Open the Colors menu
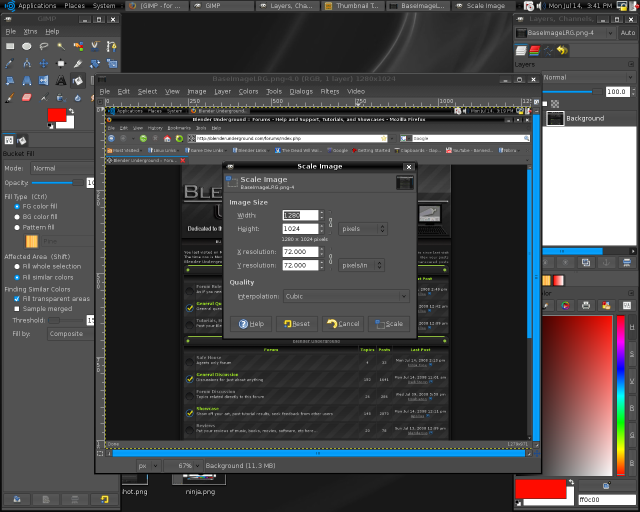 coord(248,91)
